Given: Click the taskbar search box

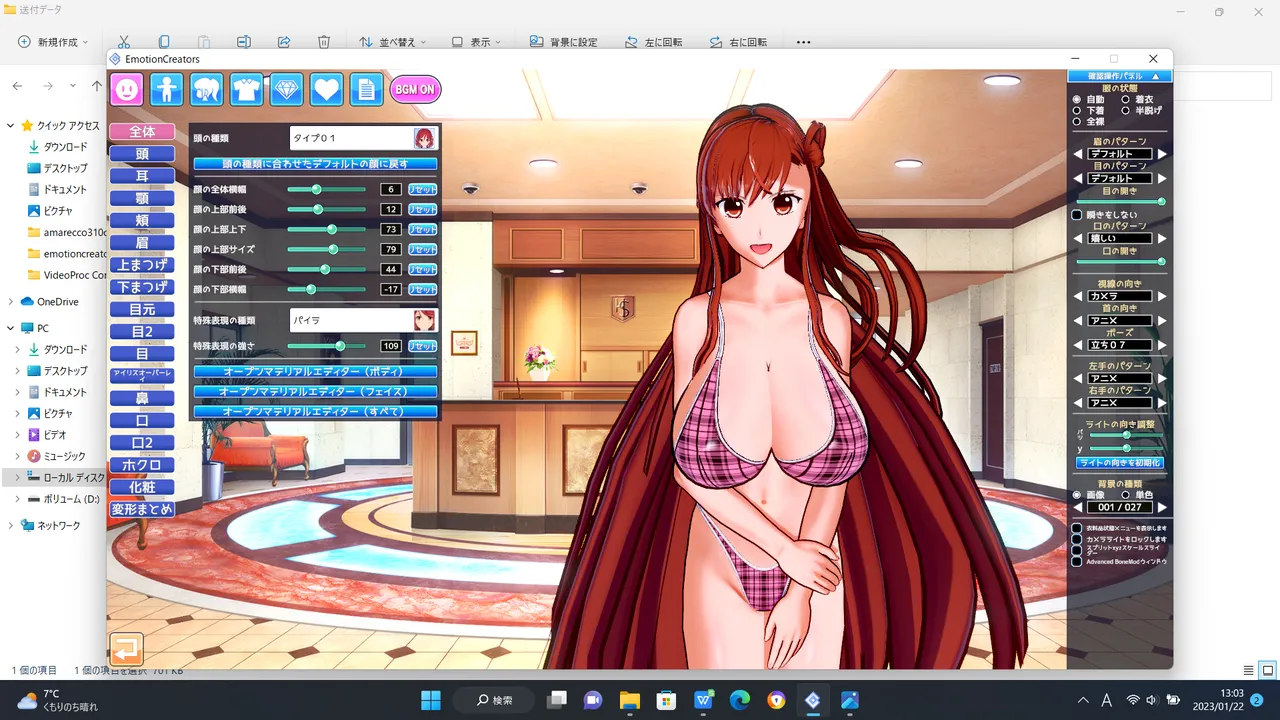Looking at the screenshot, I should pyautogui.click(x=492, y=700).
